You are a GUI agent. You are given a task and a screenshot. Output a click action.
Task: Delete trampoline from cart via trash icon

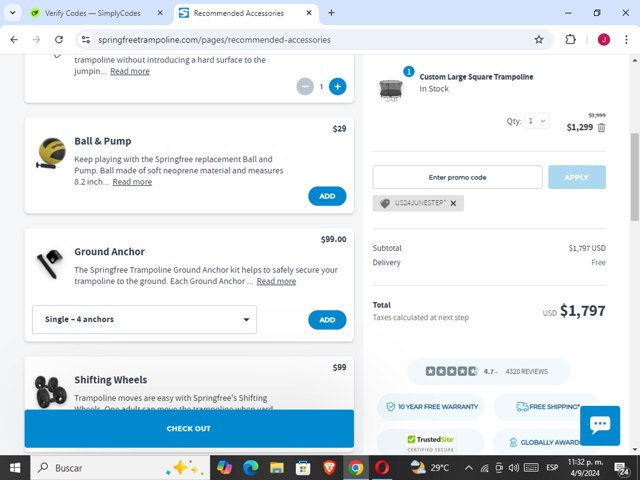(601, 128)
